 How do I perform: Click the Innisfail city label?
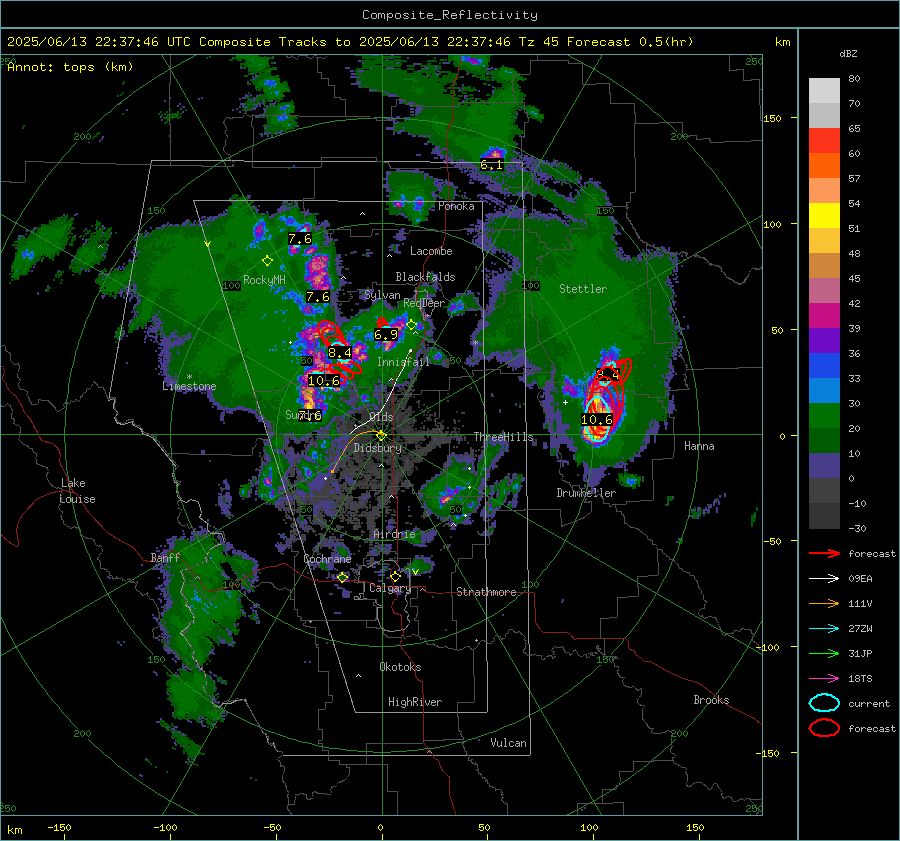tap(403, 362)
